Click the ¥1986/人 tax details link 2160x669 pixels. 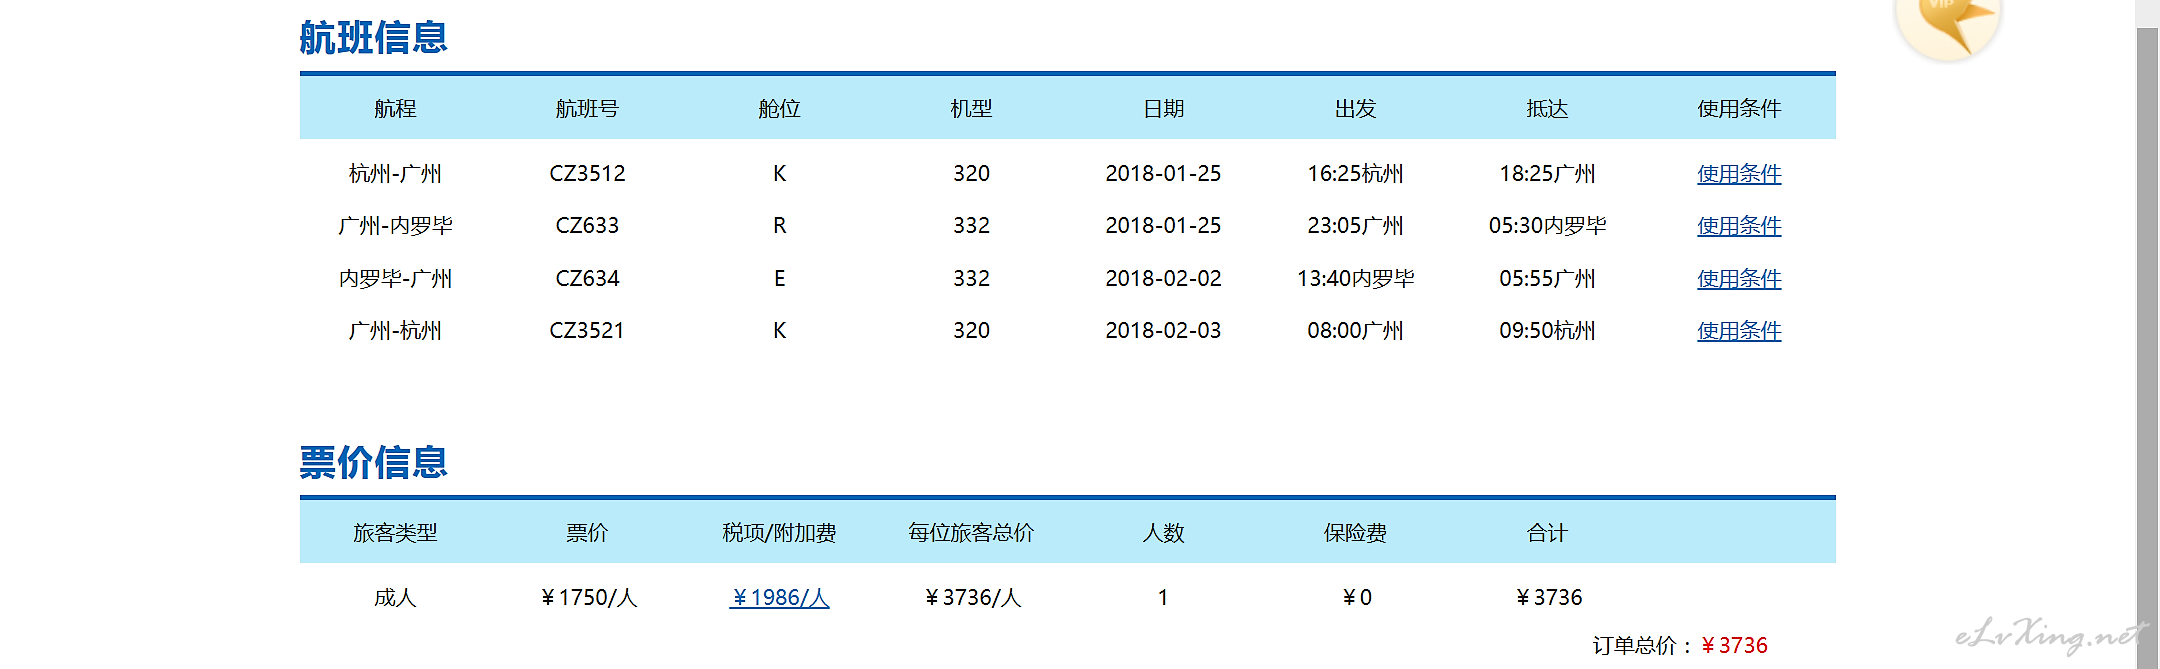779,598
